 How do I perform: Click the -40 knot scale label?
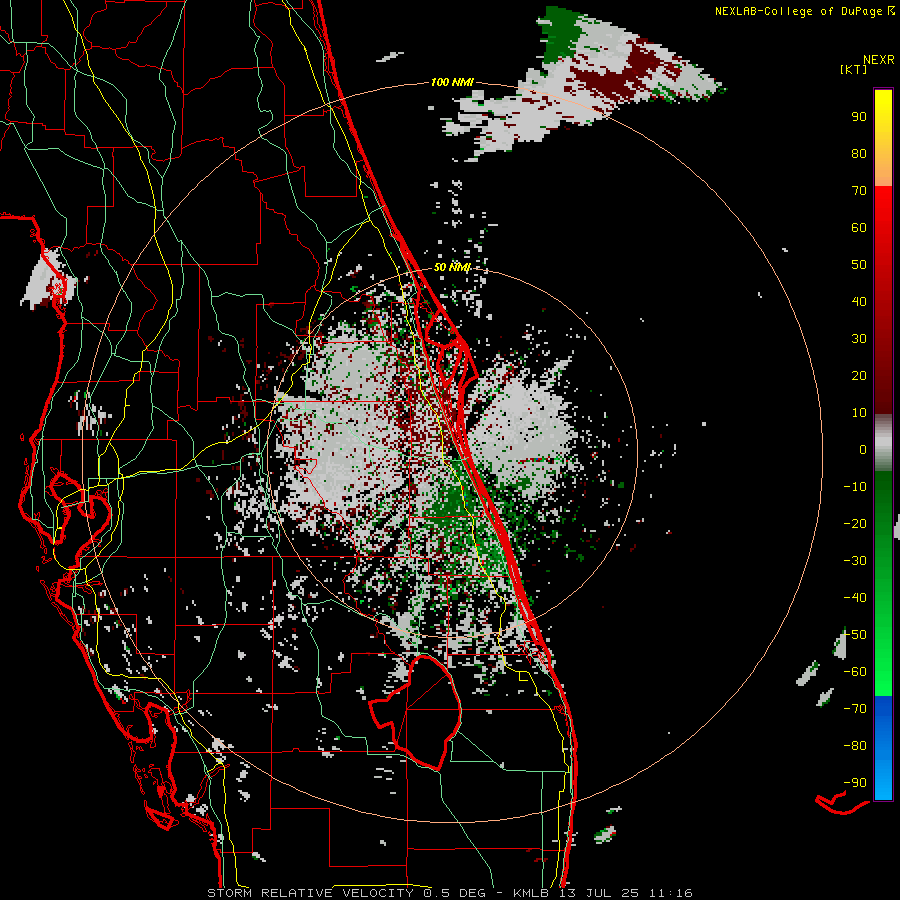(x=855, y=598)
